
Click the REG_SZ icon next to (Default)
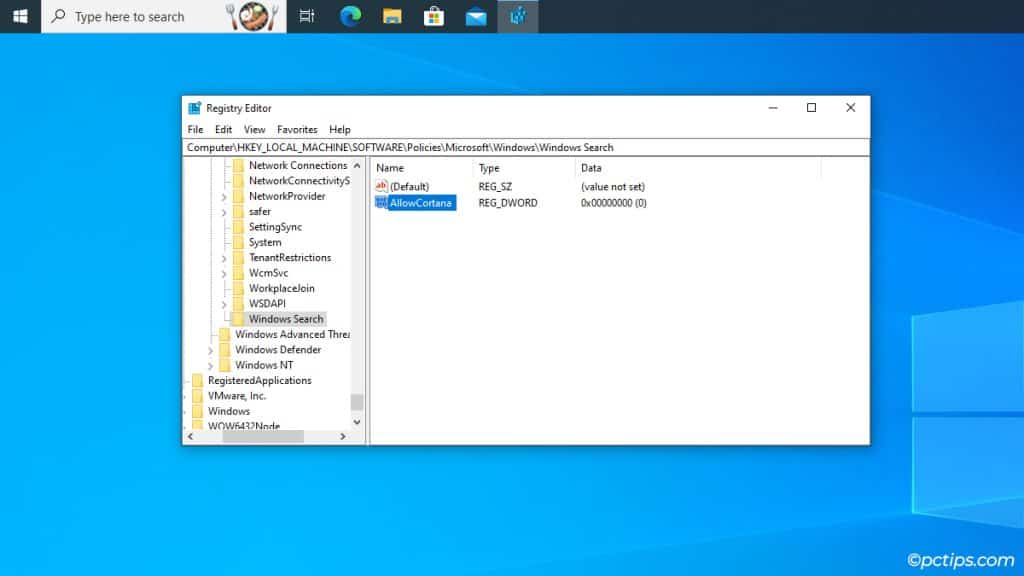[382, 187]
